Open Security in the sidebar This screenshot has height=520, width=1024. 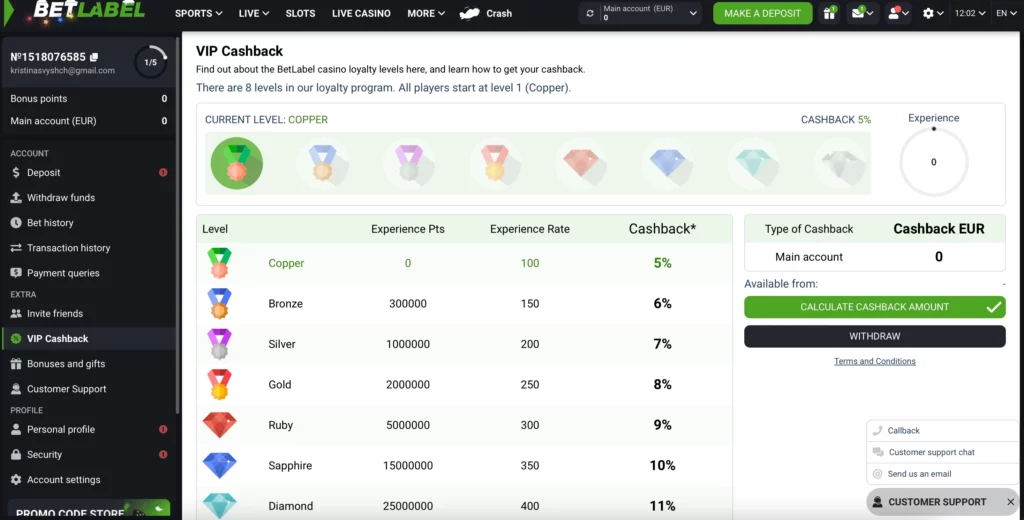coord(89,455)
